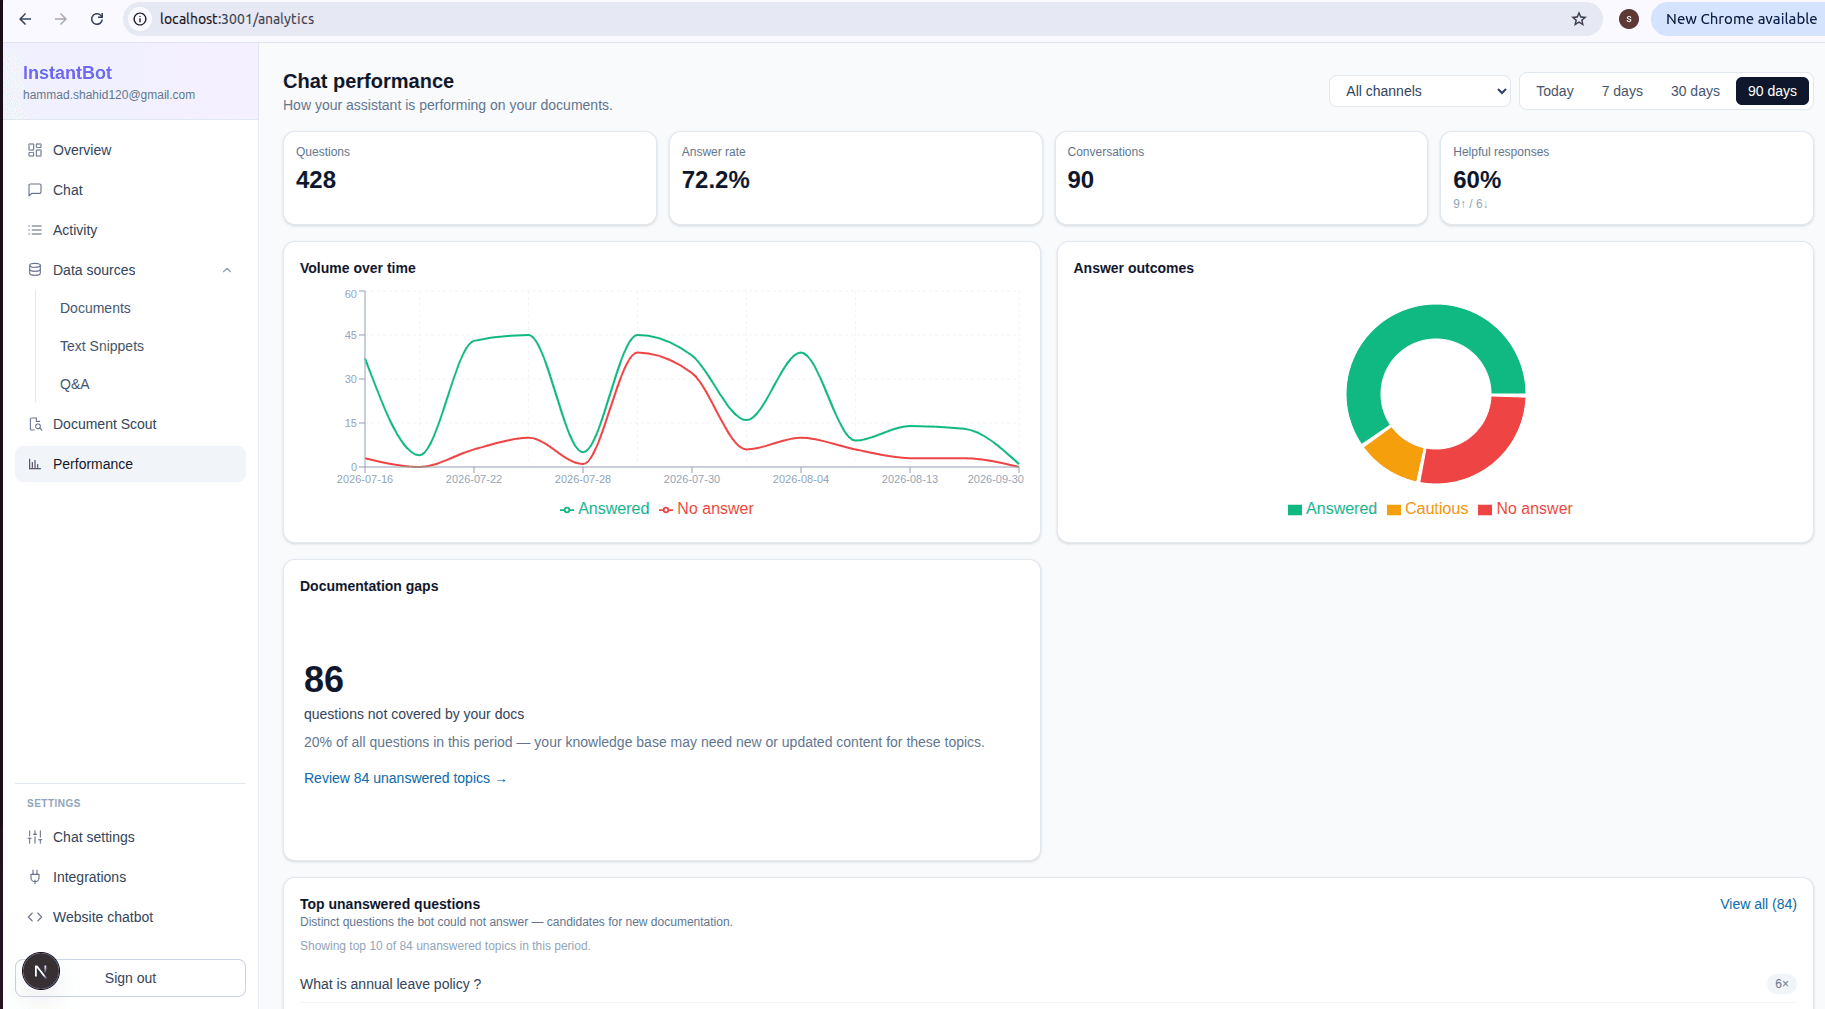Click the Overview grid icon in sidebar
The image size is (1825, 1009).
pyautogui.click(x=35, y=150)
